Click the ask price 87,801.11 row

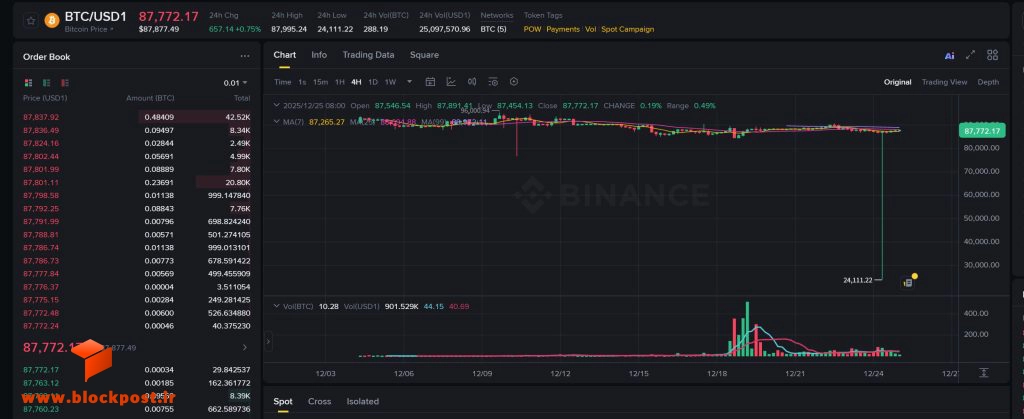136,183
